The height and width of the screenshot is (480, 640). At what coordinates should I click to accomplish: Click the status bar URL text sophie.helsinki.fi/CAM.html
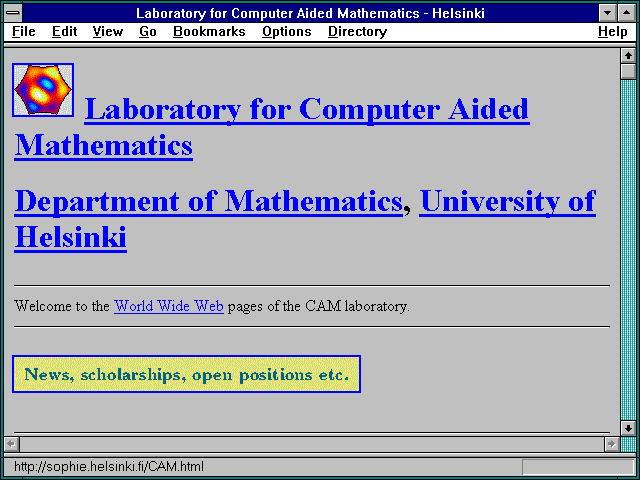tap(108, 467)
